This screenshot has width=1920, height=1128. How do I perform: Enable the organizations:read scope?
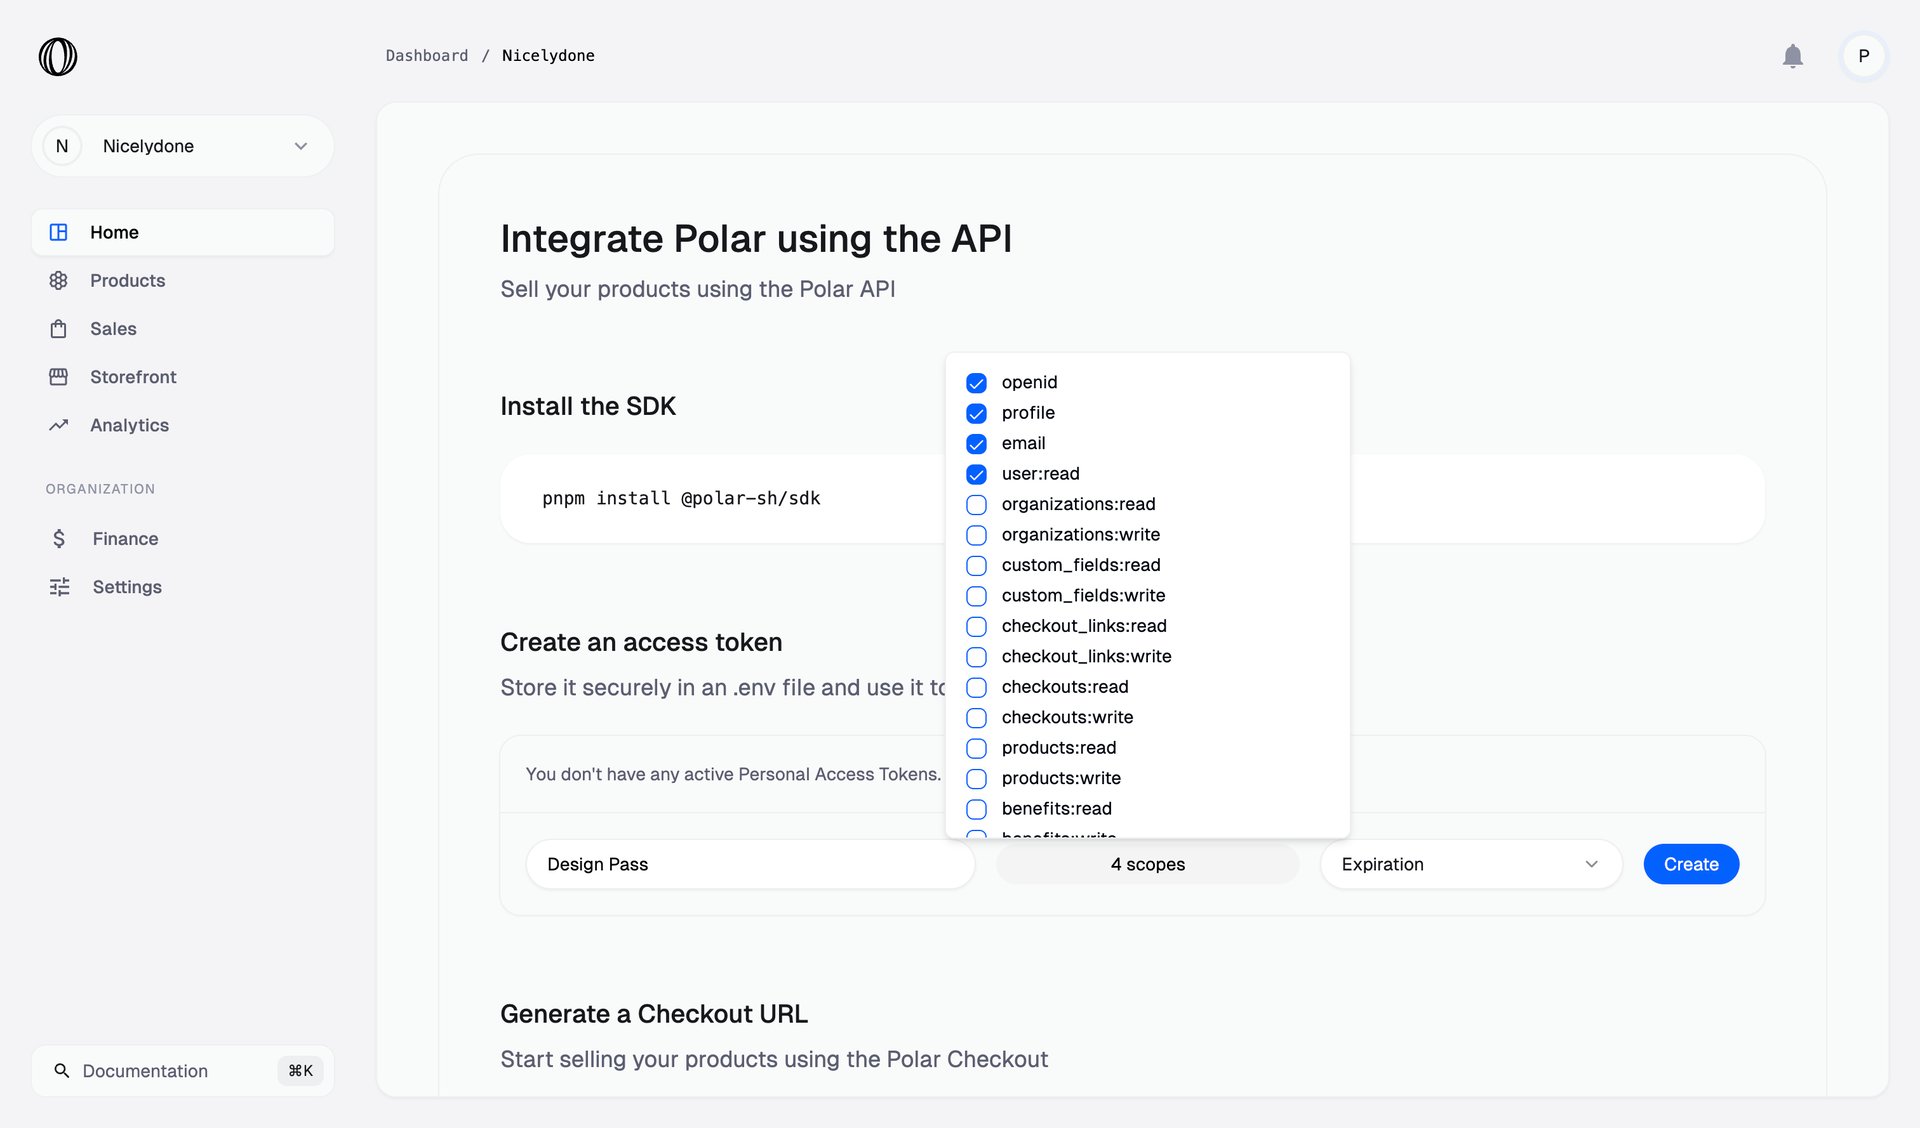[x=976, y=505]
